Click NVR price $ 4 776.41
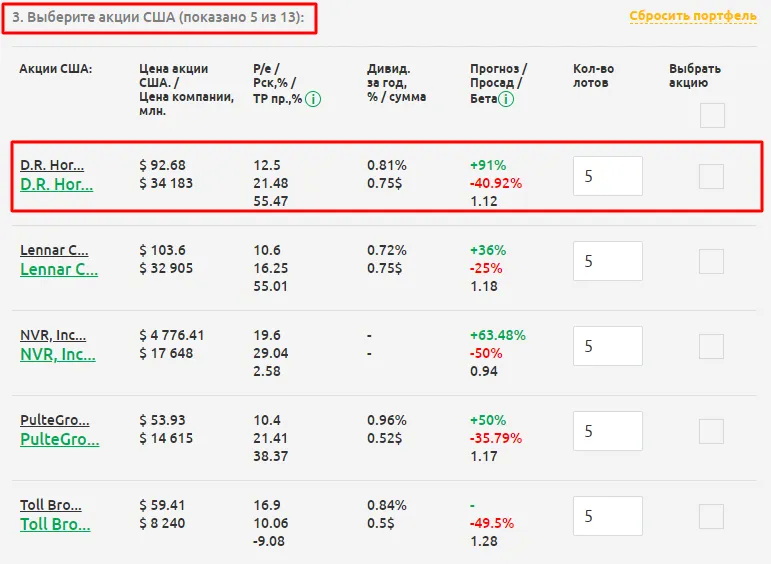Screen dimensions: 771x564 coord(172,335)
